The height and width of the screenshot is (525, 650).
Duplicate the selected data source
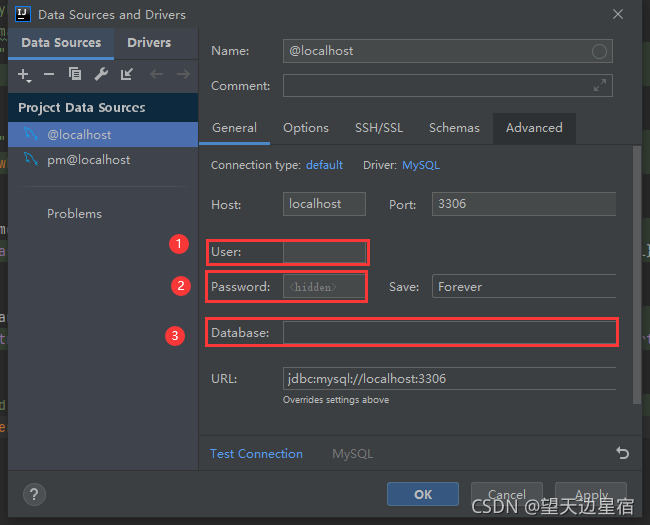(x=75, y=74)
